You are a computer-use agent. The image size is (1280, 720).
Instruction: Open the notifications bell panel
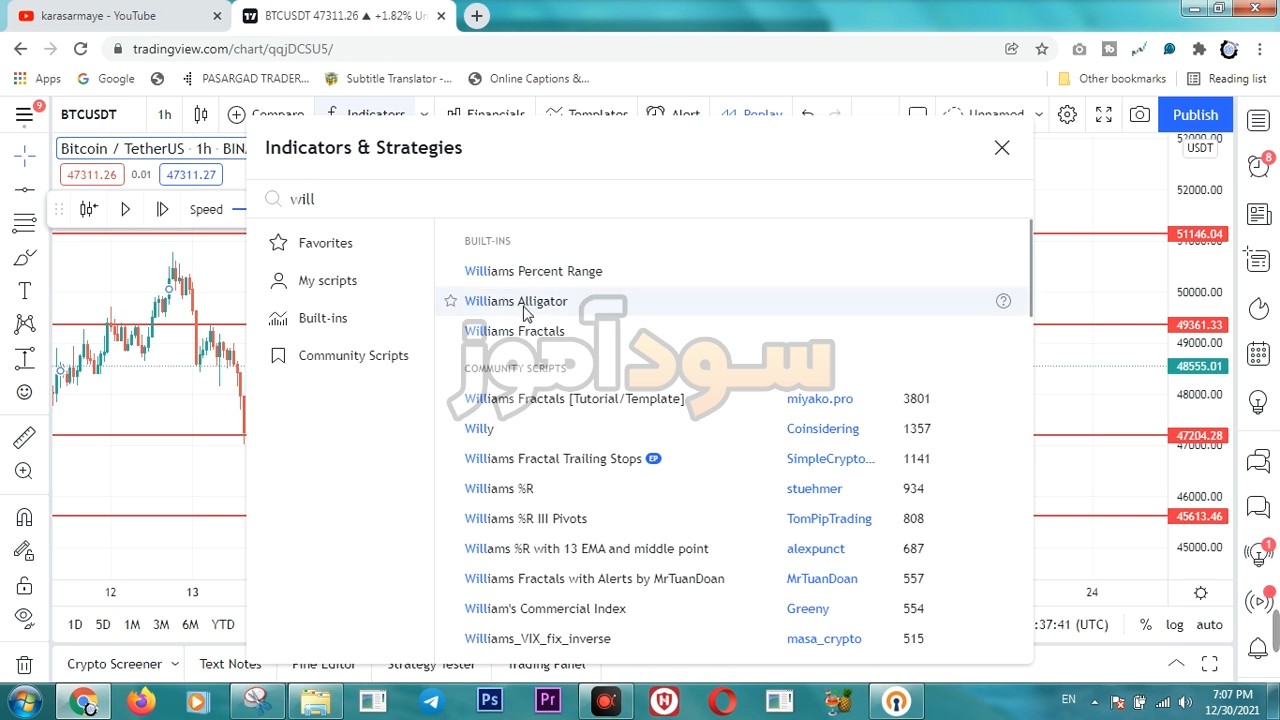1258,649
